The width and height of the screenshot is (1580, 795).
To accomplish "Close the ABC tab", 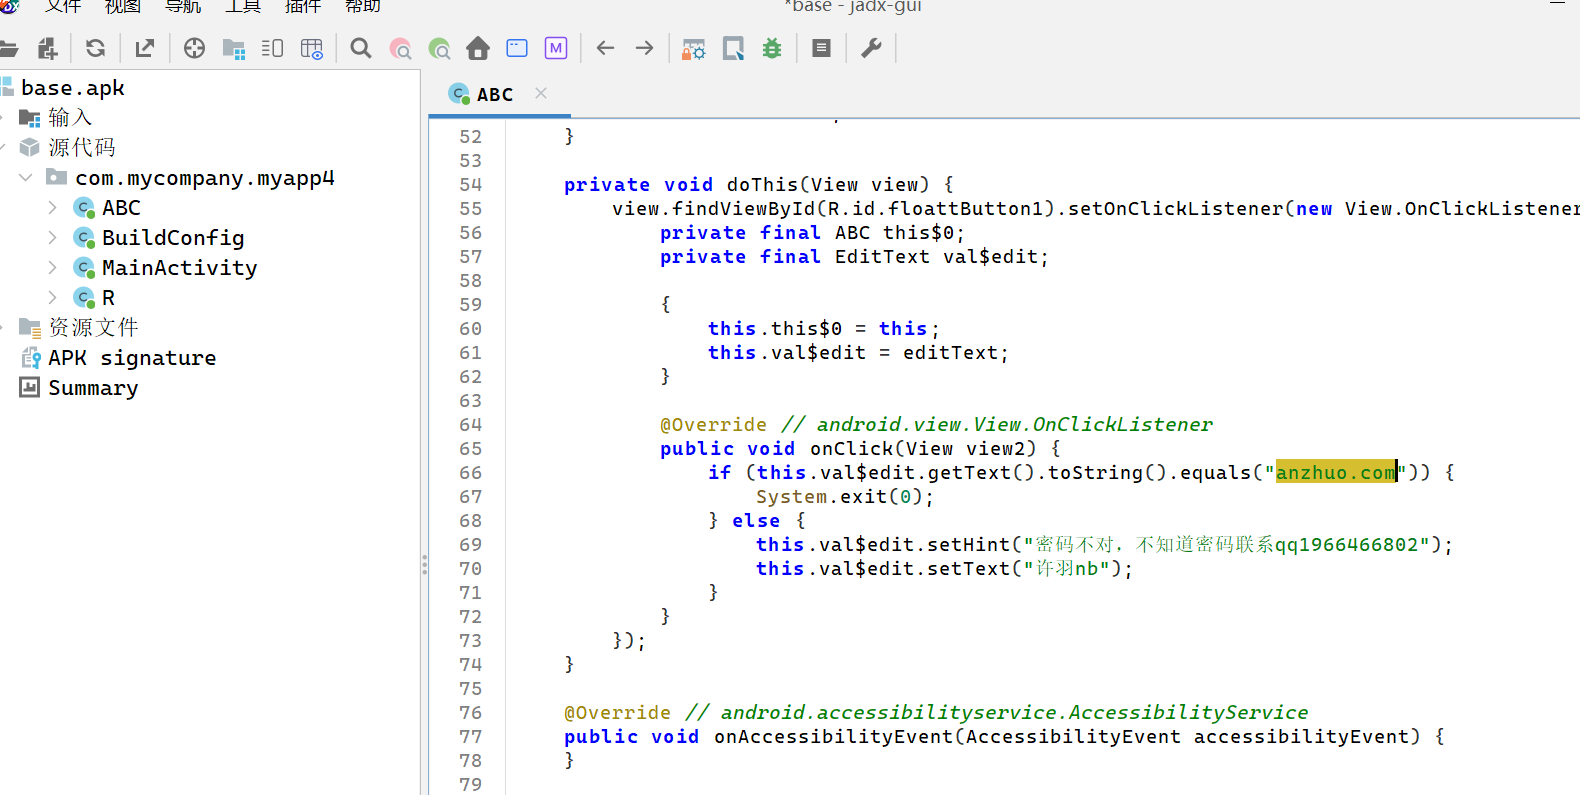I will [x=541, y=93].
